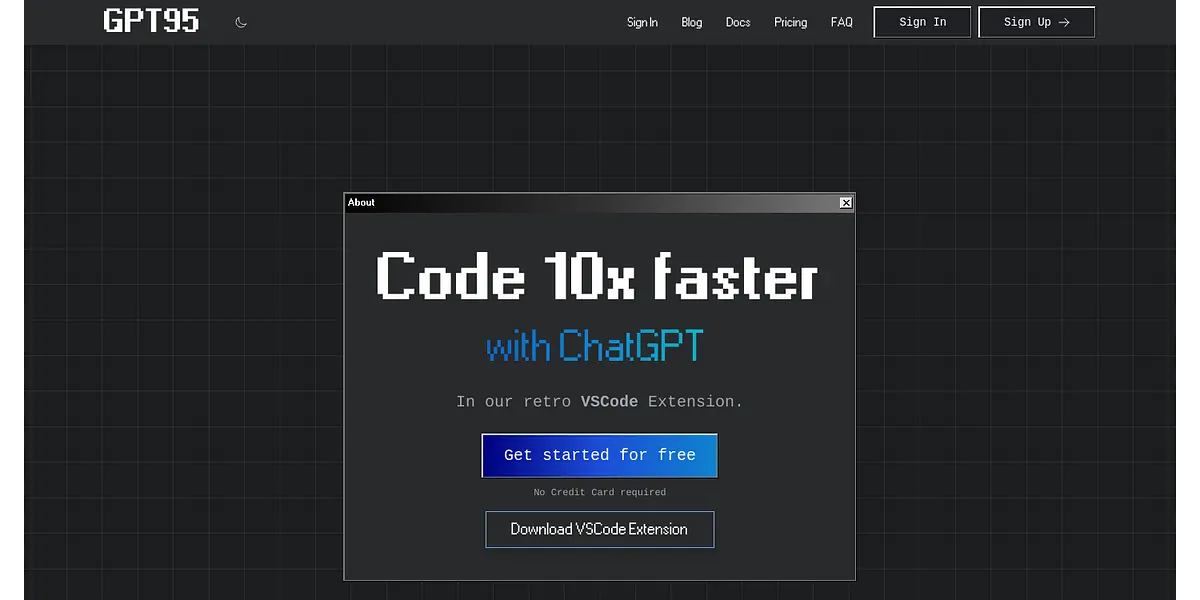Open the Blog page
The height and width of the screenshot is (600, 1200).
(x=692, y=22)
